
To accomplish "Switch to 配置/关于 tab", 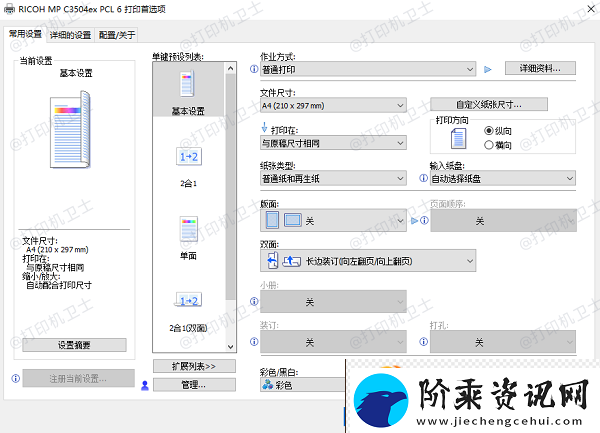I will [x=117, y=35].
